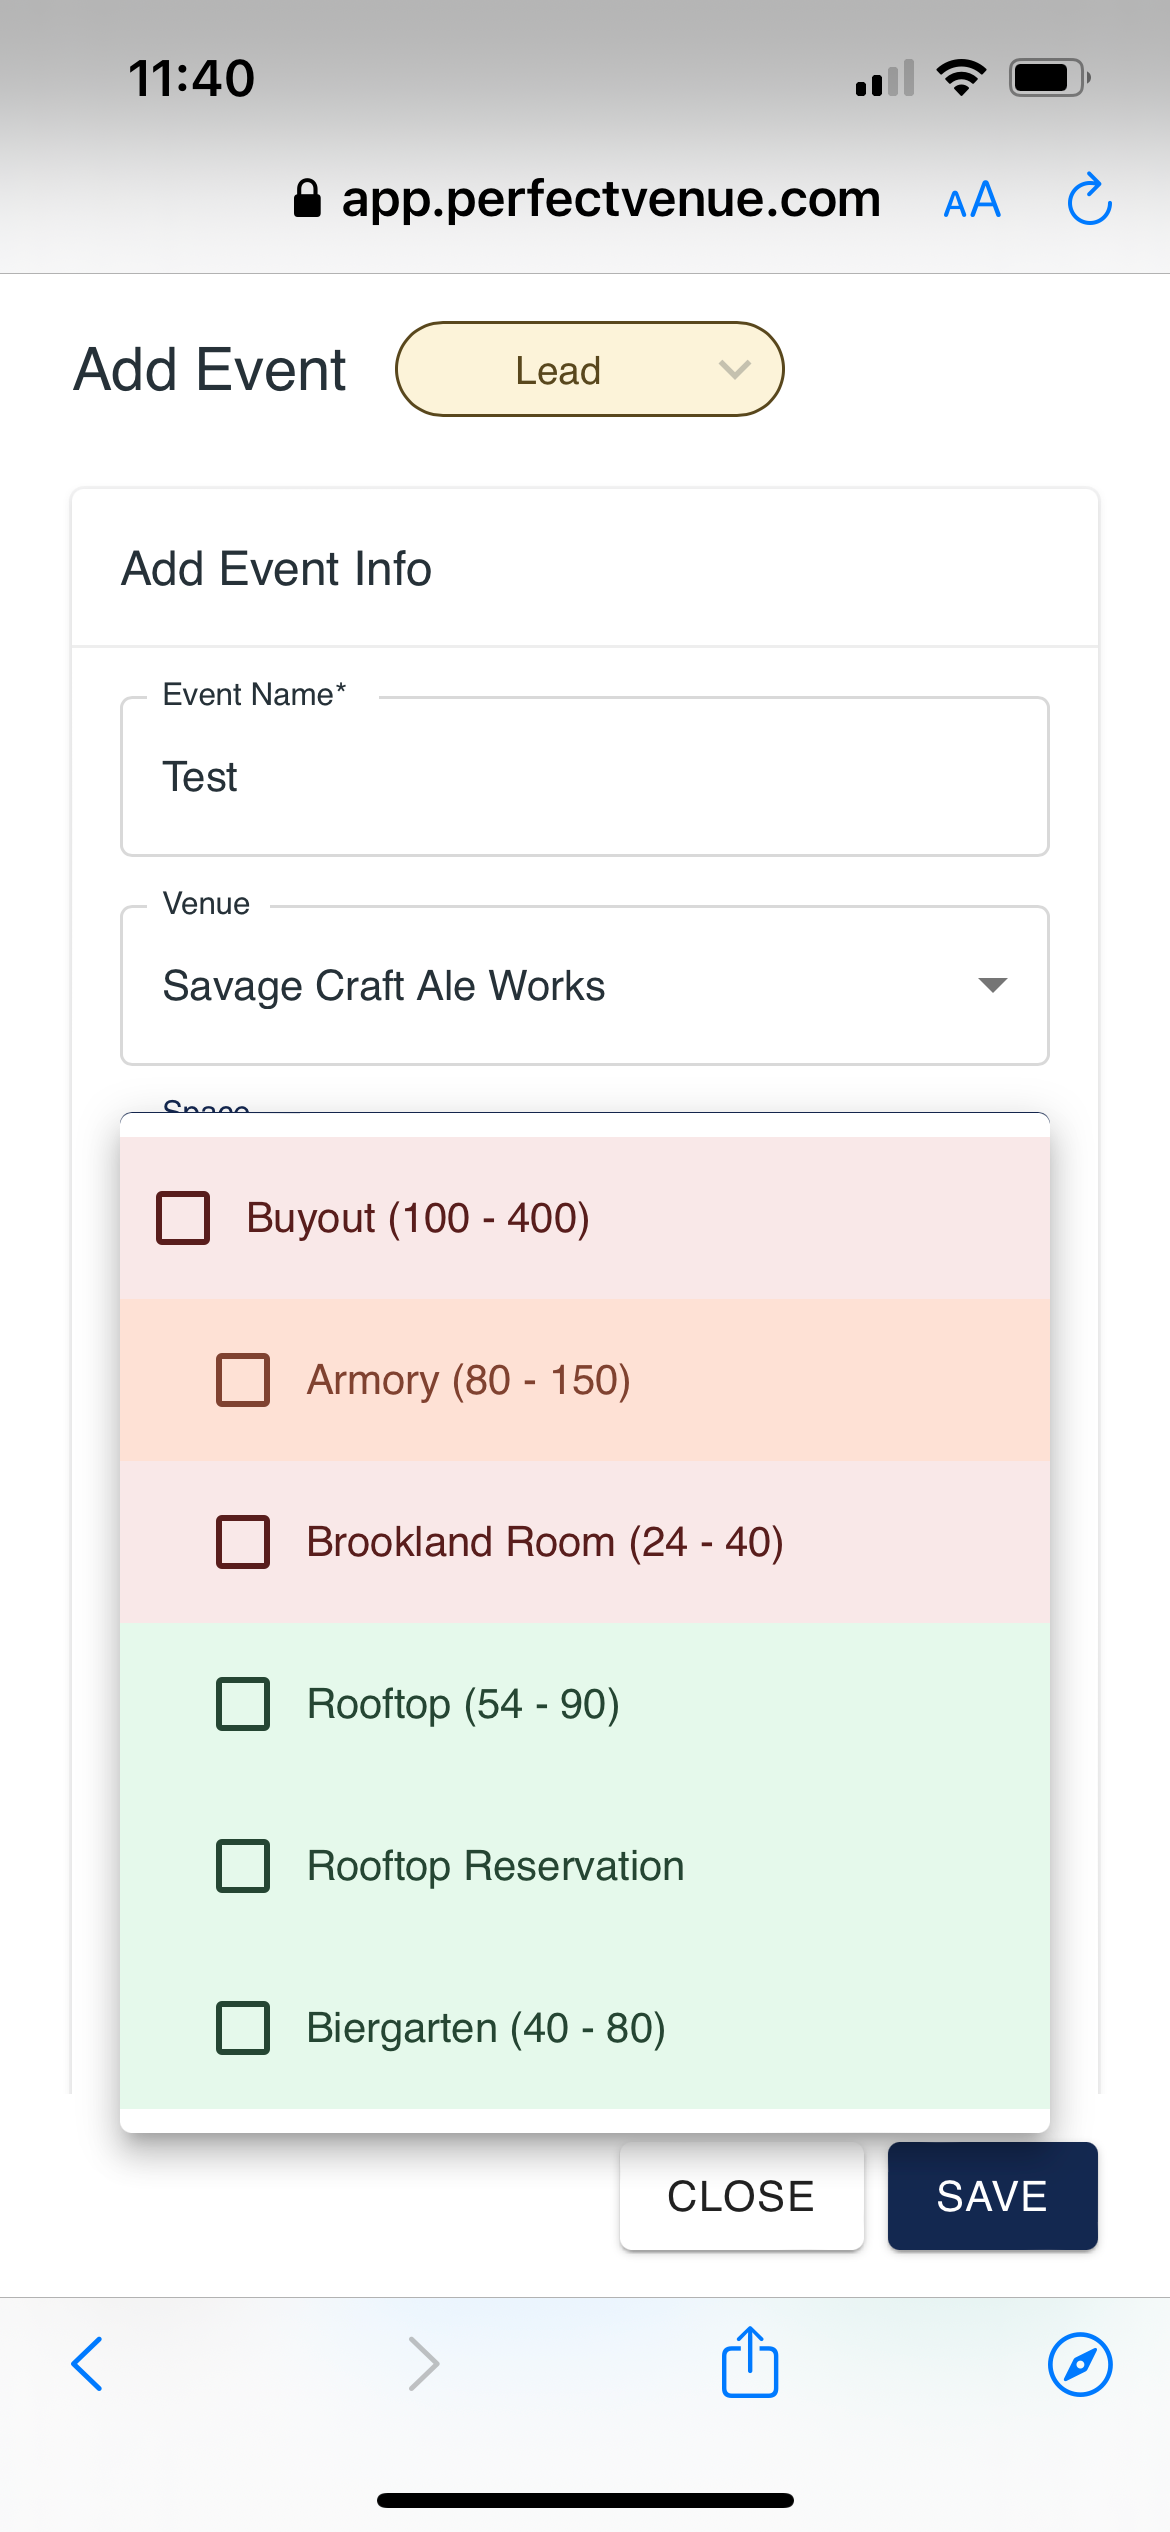Tap the padlock icon in address bar

tap(307, 198)
